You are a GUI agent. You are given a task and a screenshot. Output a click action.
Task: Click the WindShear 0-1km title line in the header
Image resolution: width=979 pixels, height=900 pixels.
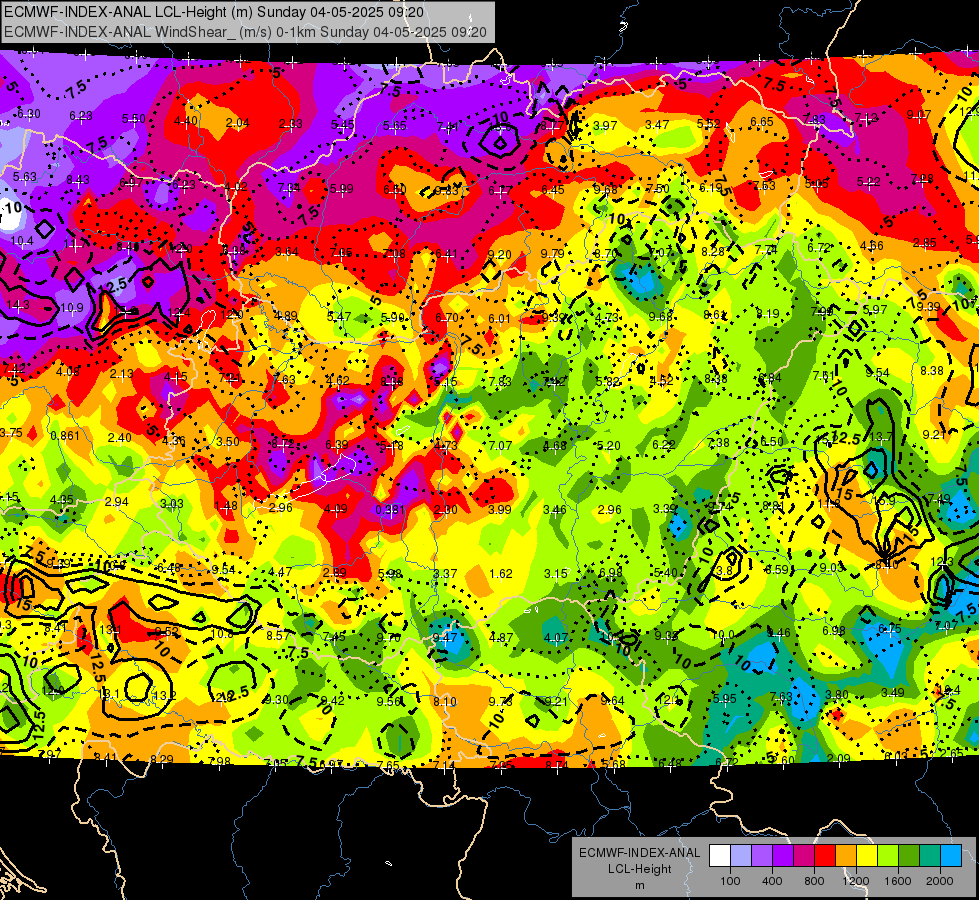pos(245,32)
